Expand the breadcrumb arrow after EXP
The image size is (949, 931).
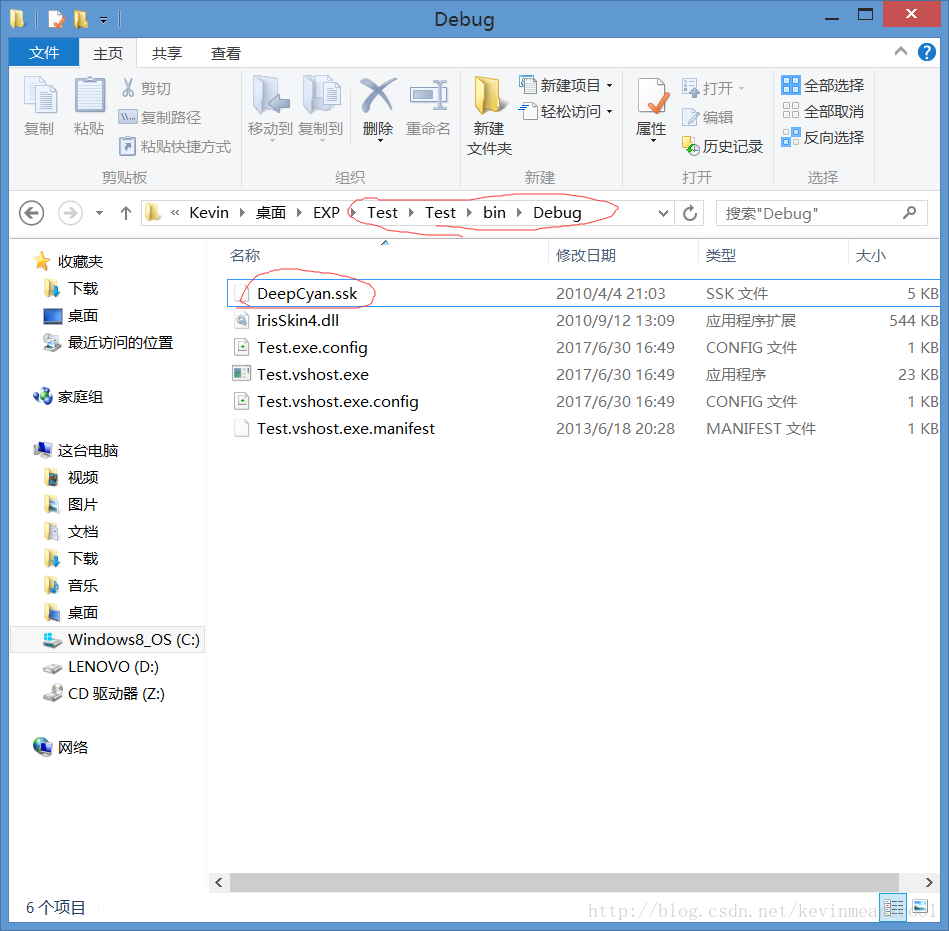click(x=353, y=212)
